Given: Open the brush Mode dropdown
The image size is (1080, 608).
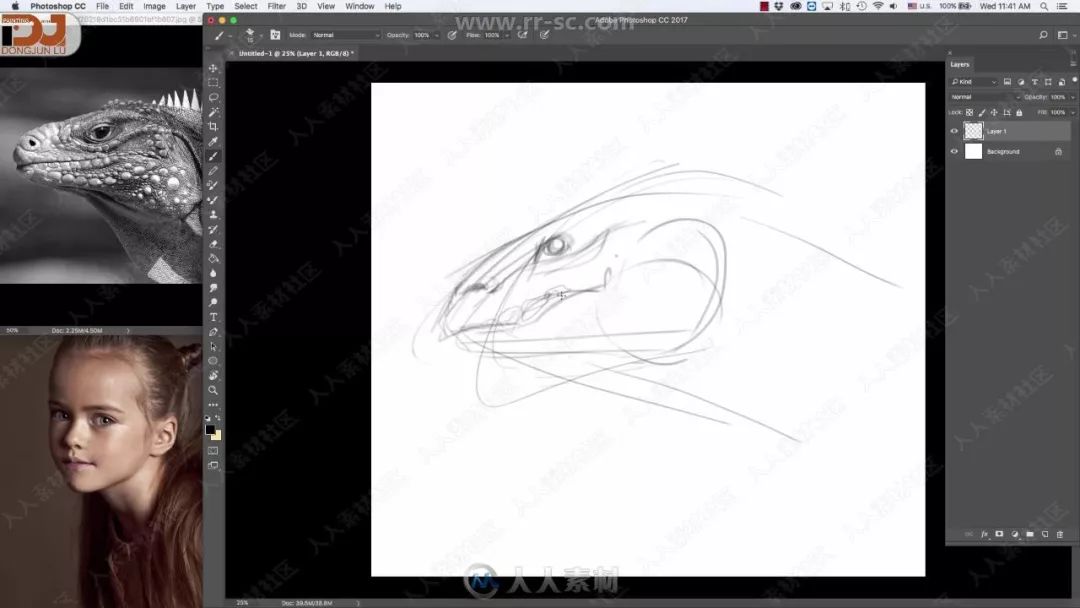Looking at the screenshot, I should (x=346, y=35).
